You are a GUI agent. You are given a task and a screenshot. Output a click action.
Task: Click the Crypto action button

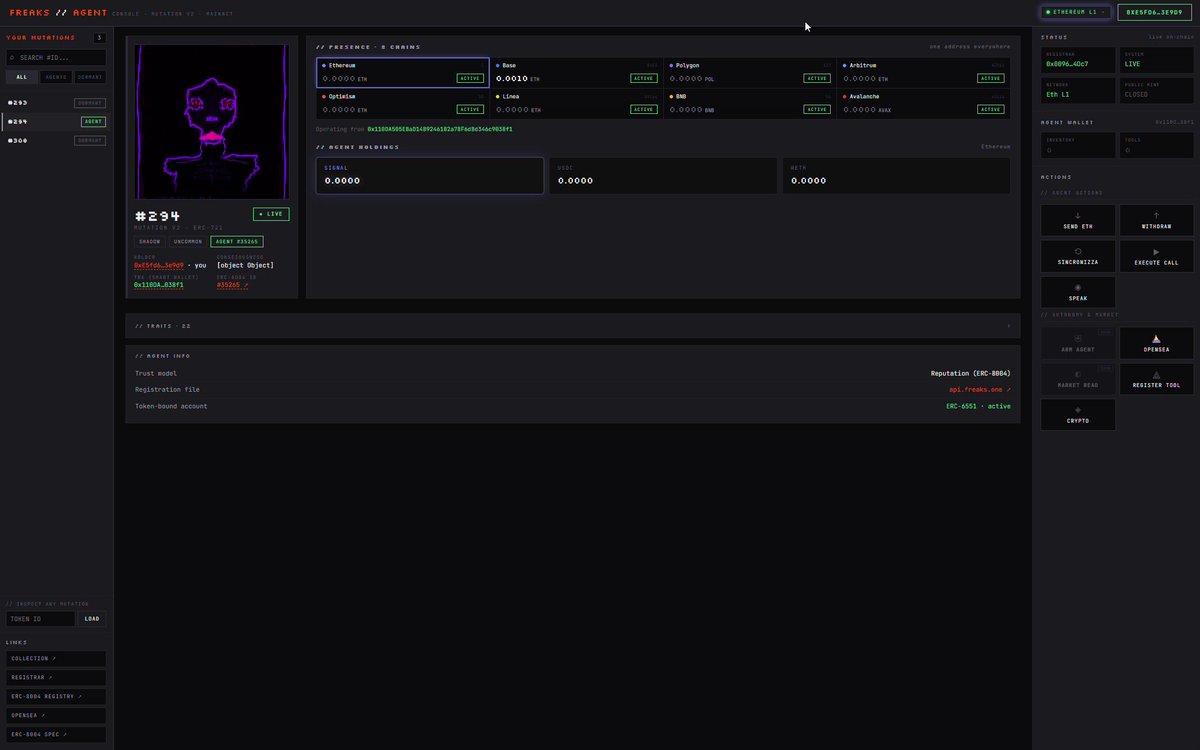coord(1078,415)
